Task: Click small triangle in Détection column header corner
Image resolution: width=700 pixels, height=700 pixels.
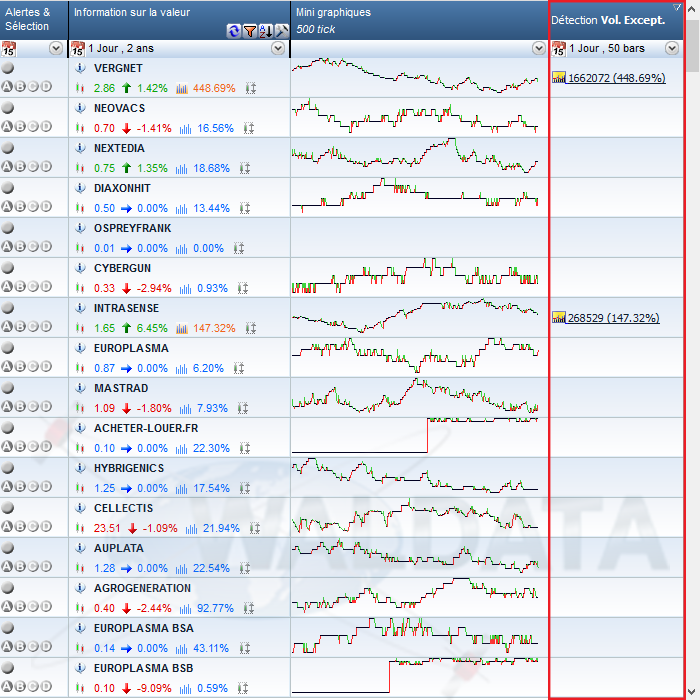Action: point(677,7)
